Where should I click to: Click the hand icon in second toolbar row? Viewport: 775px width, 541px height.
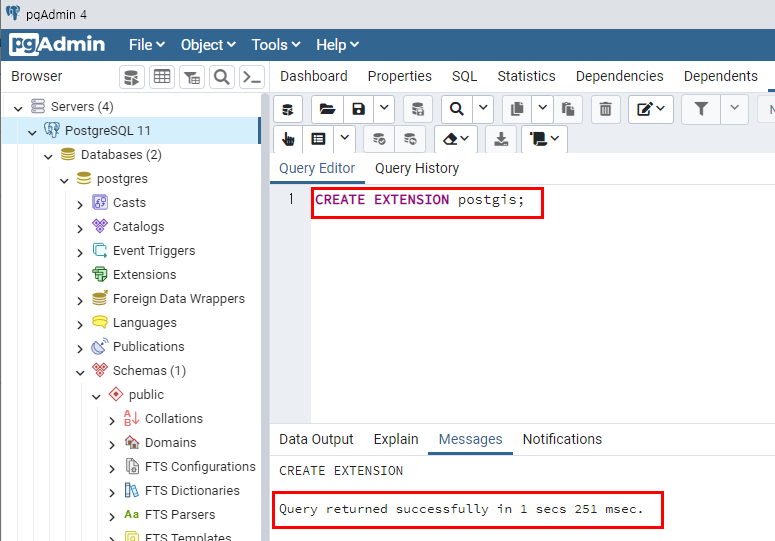[x=288, y=139]
